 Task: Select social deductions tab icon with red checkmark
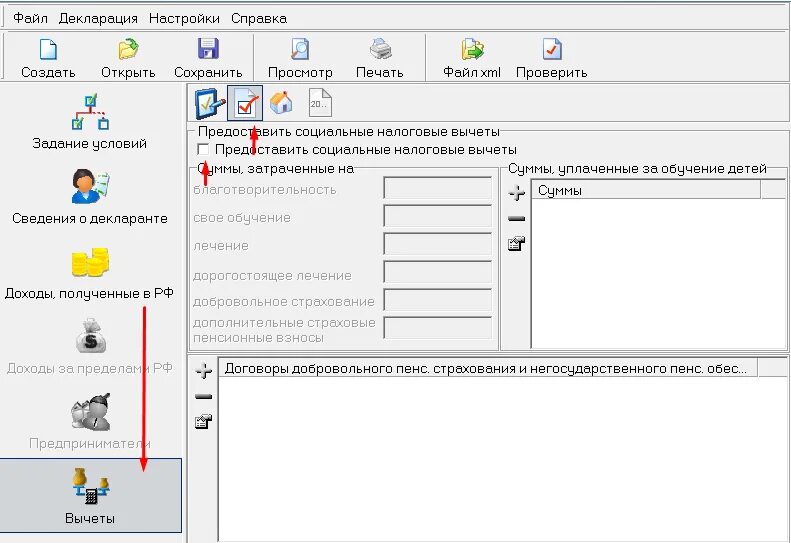[x=245, y=103]
